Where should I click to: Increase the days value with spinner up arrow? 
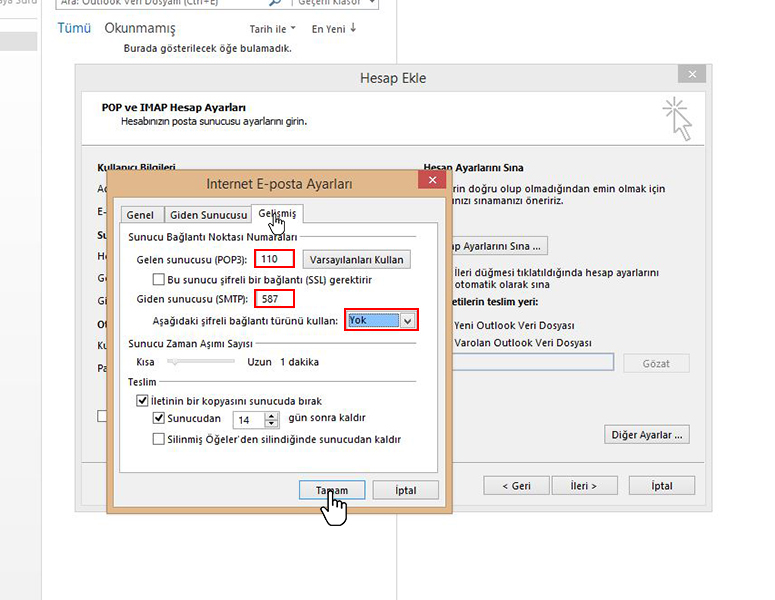pyautogui.click(x=272, y=415)
